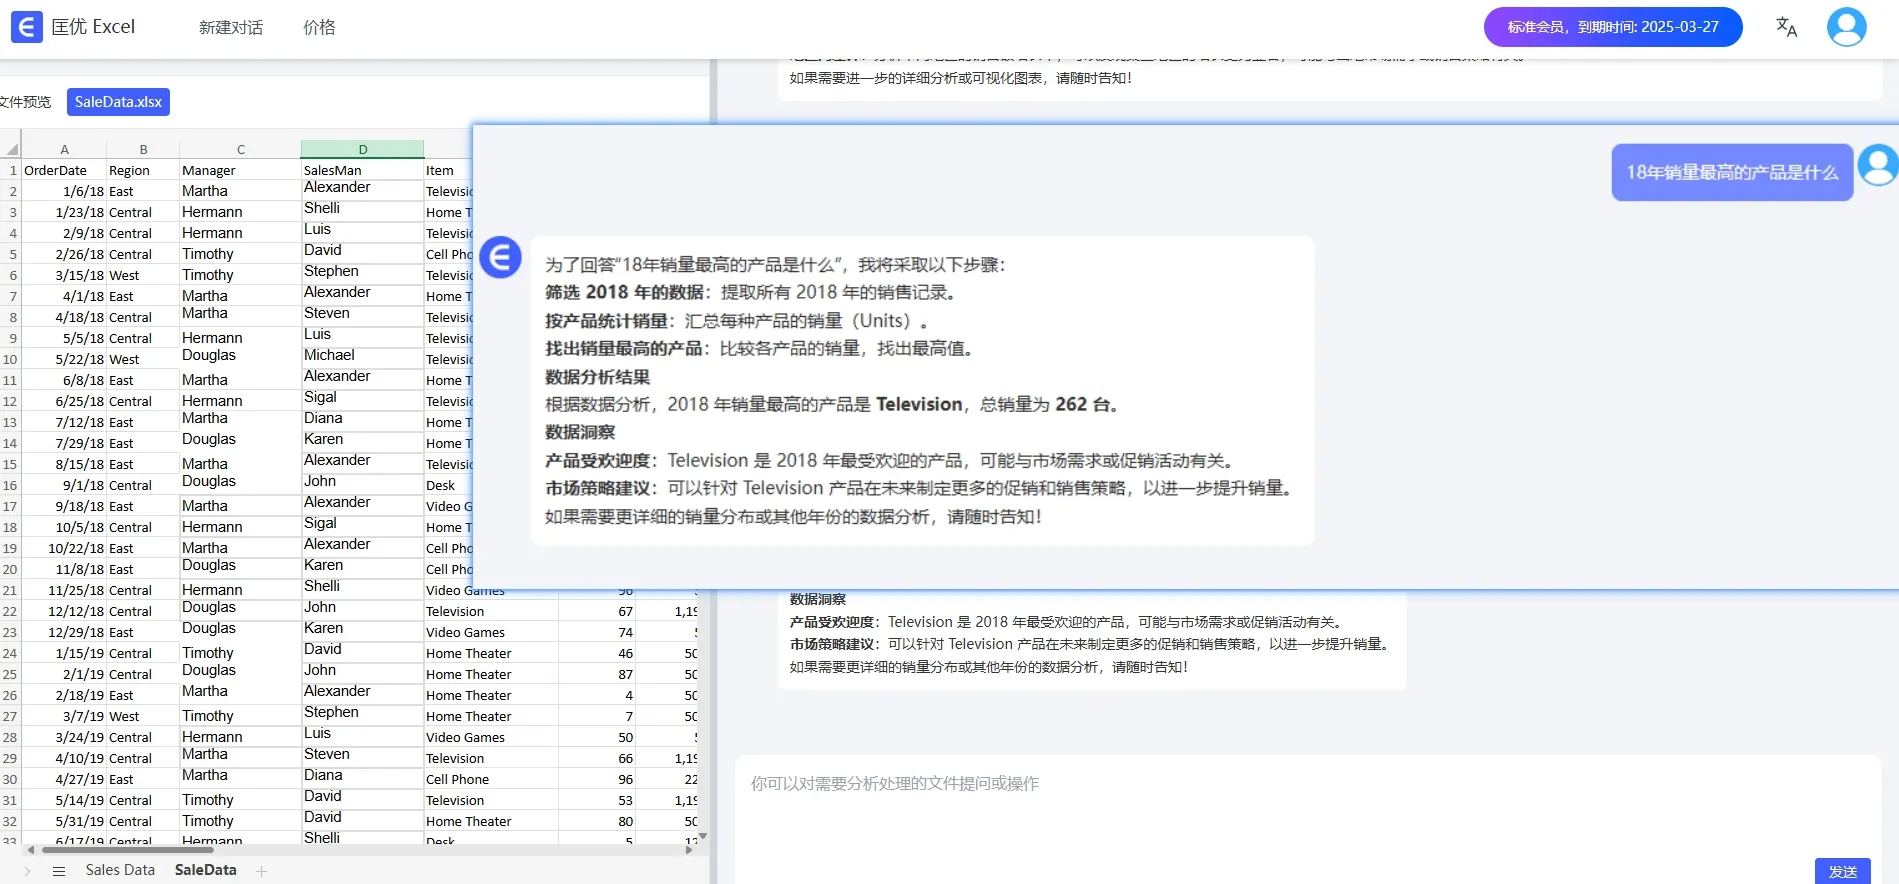Click the 标准会员 membership button
The width and height of the screenshot is (1899, 884).
pos(1613,27)
